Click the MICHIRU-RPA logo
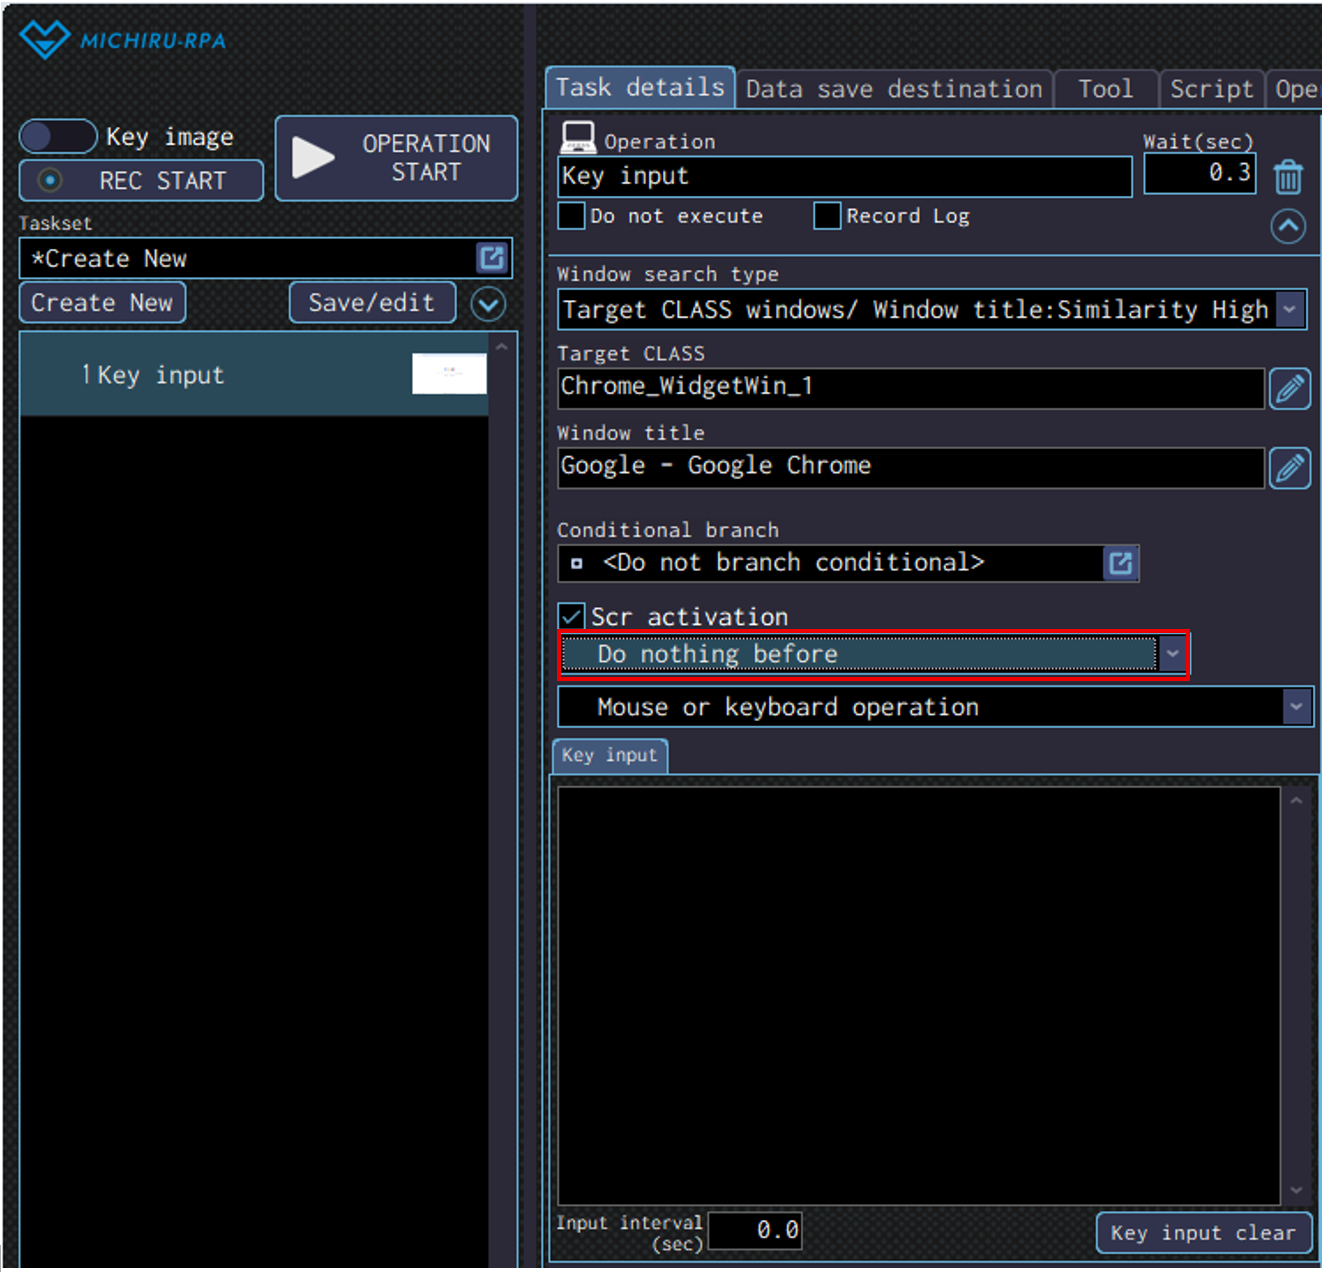Screen dimensions: 1325x1272 coord(123,40)
